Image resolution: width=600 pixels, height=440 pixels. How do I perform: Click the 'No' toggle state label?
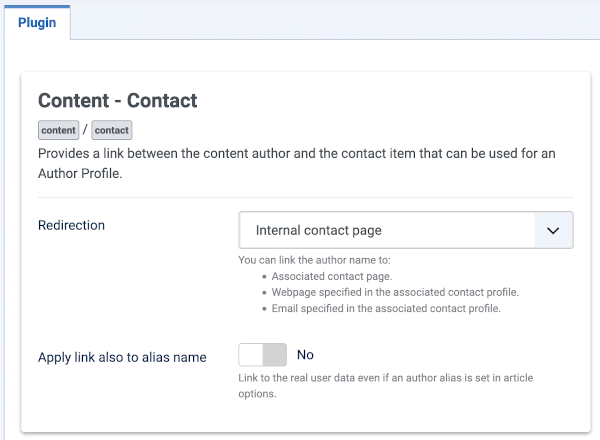tap(305, 355)
